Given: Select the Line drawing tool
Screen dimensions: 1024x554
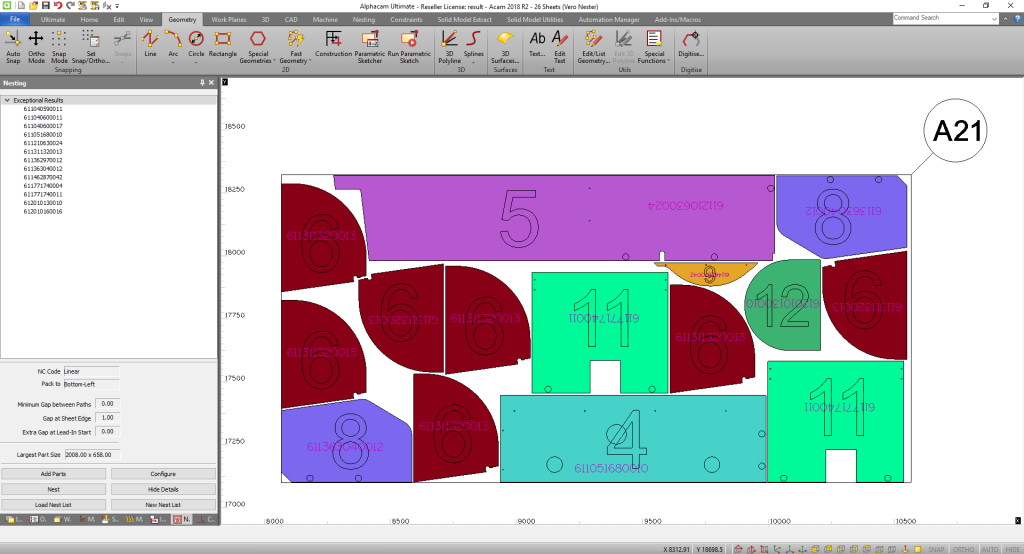Looking at the screenshot, I should coord(150,44).
